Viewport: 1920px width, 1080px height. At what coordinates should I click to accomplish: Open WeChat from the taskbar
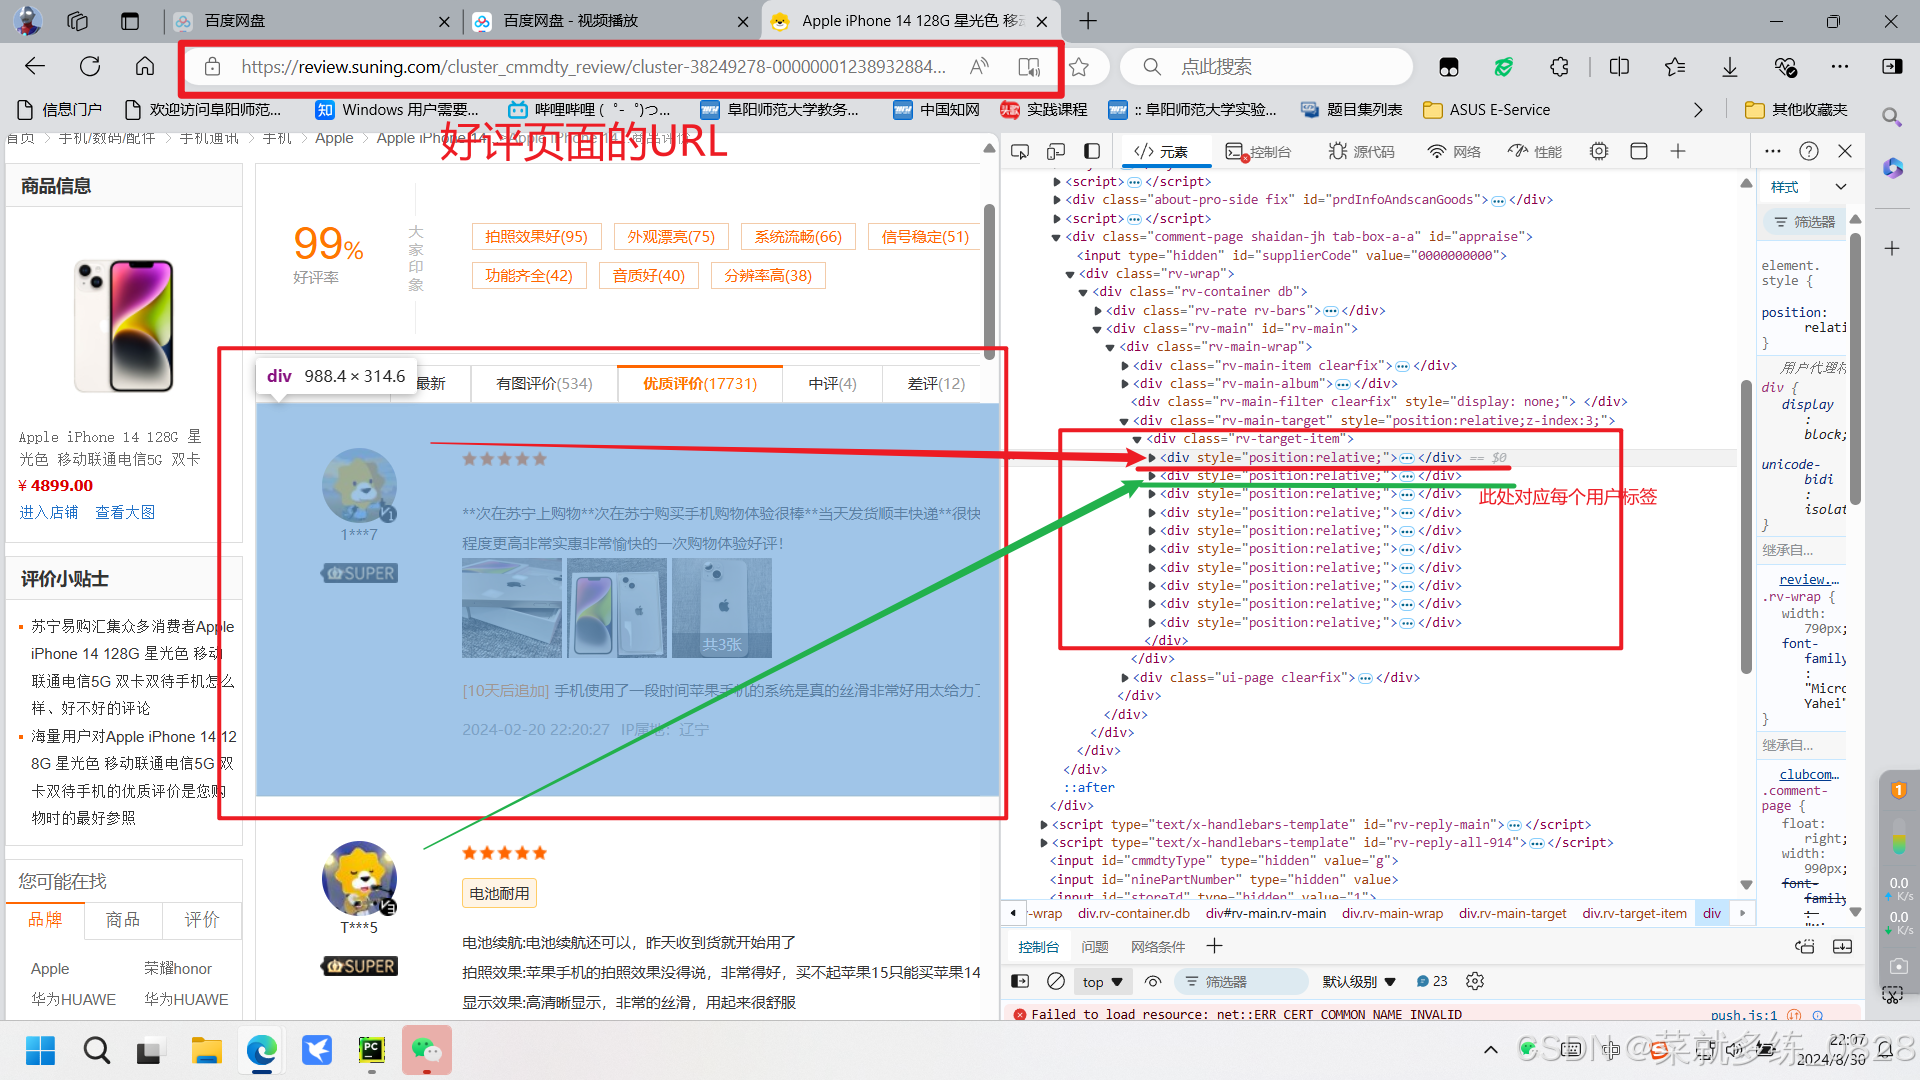pos(427,1050)
